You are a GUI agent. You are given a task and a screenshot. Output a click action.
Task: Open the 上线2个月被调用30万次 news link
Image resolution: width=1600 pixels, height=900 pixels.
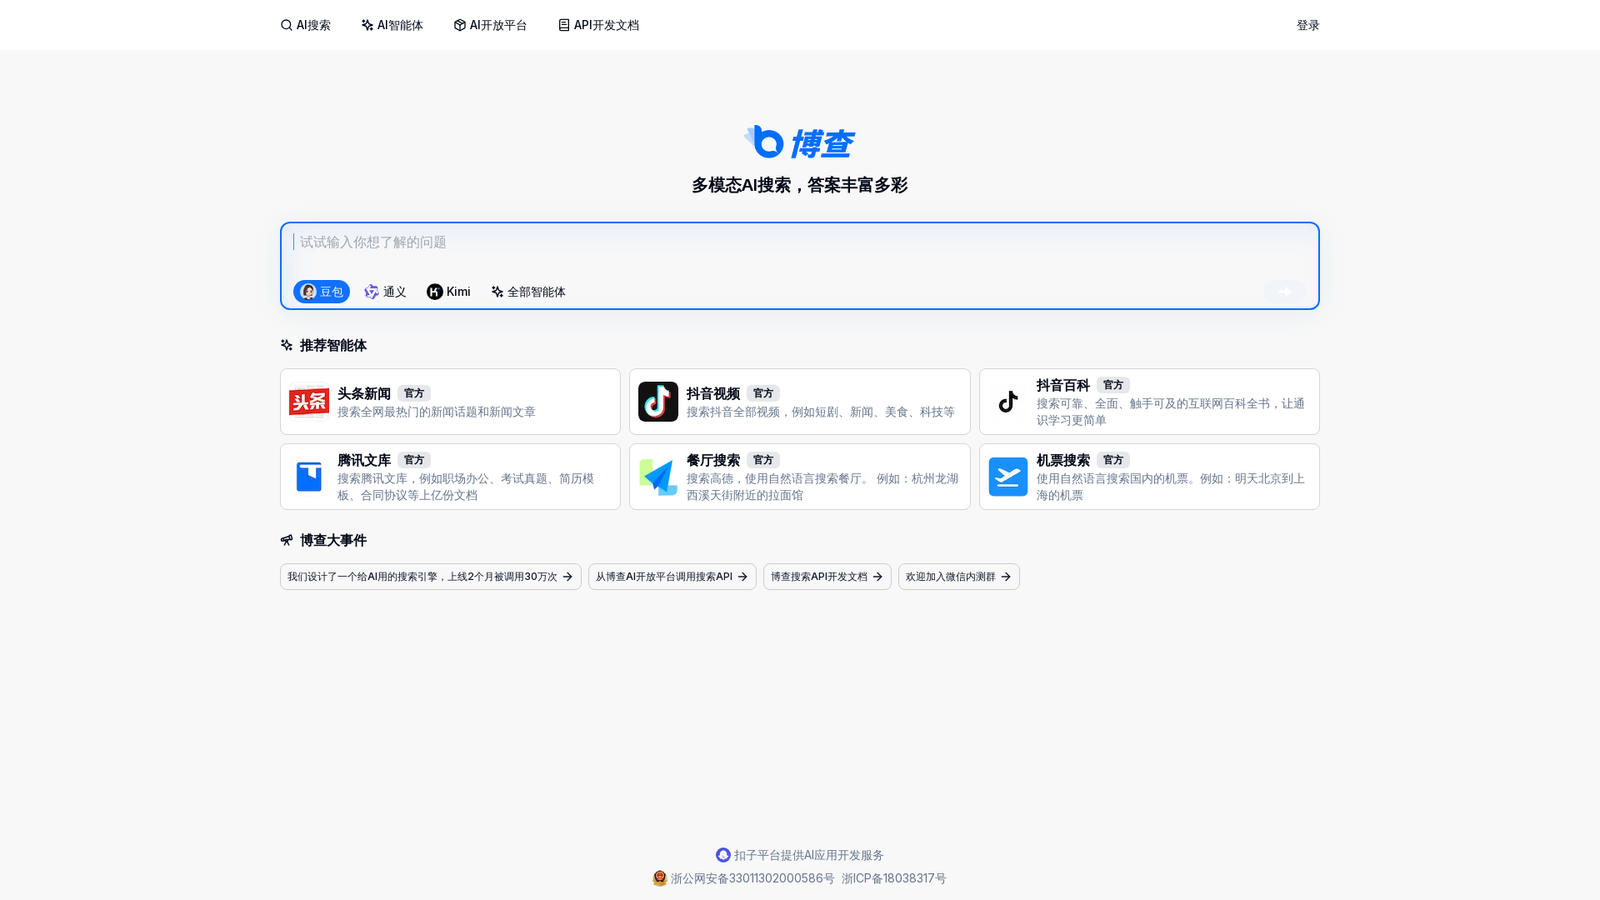(x=430, y=577)
